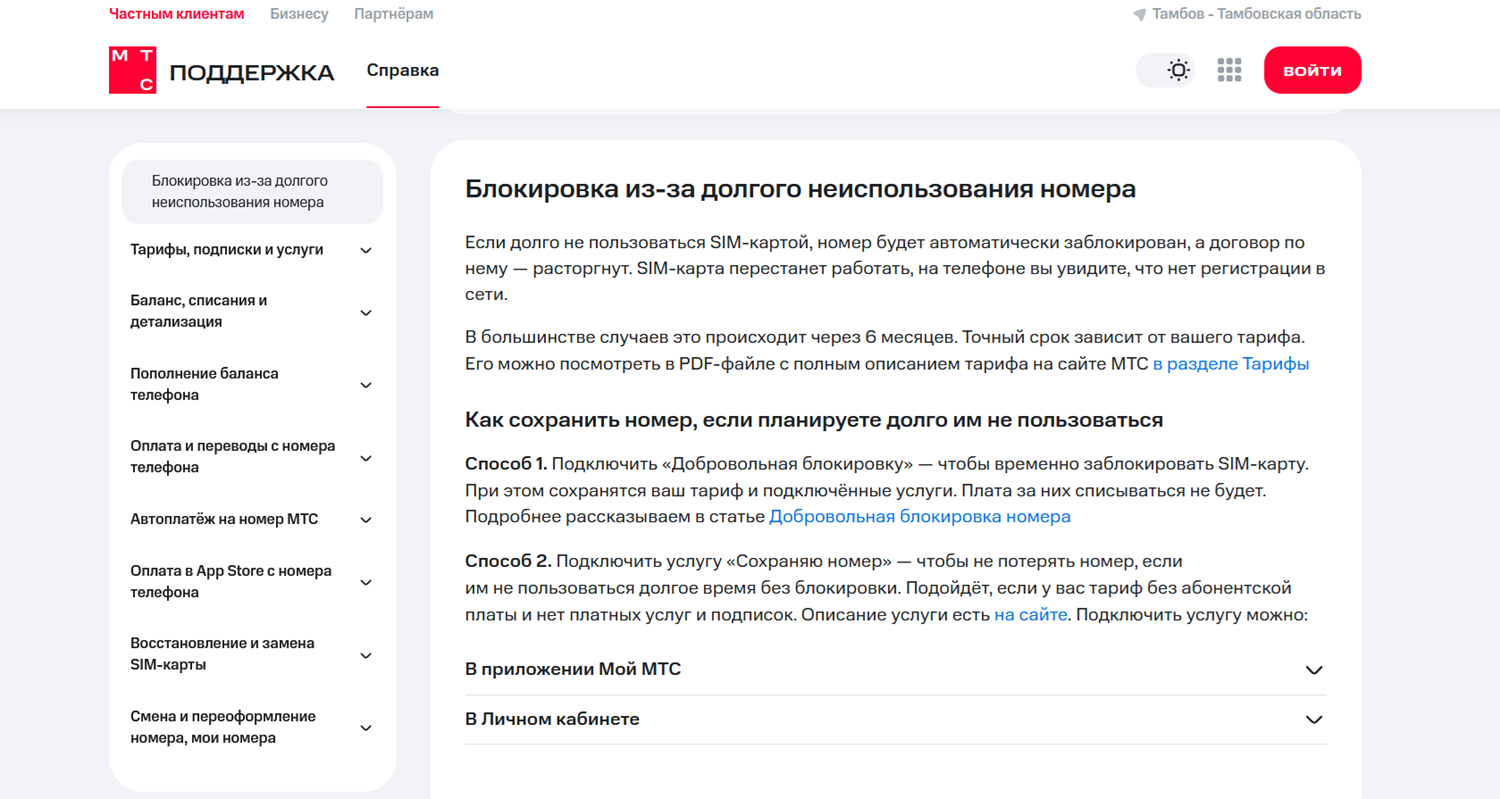The image size is (1500, 799).
Task: Click the ПОДДЕРЖКА header title
Action: (x=252, y=72)
